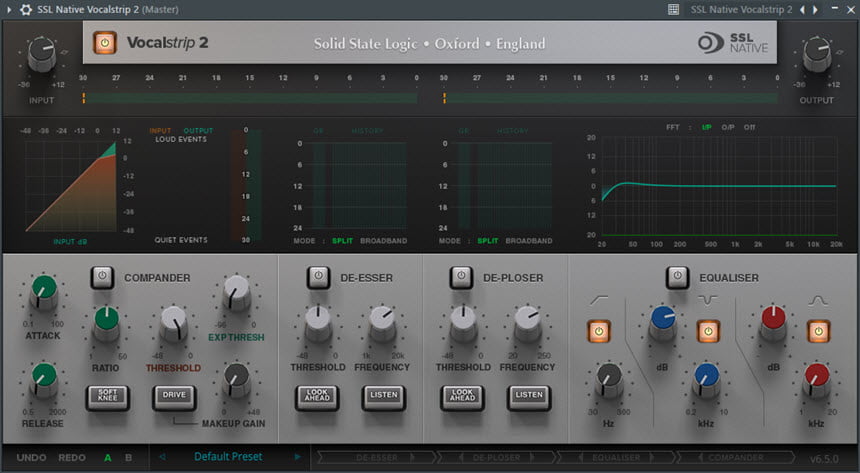Disable the blue notch EQ band power button
The image size is (860, 473).
coord(708,331)
